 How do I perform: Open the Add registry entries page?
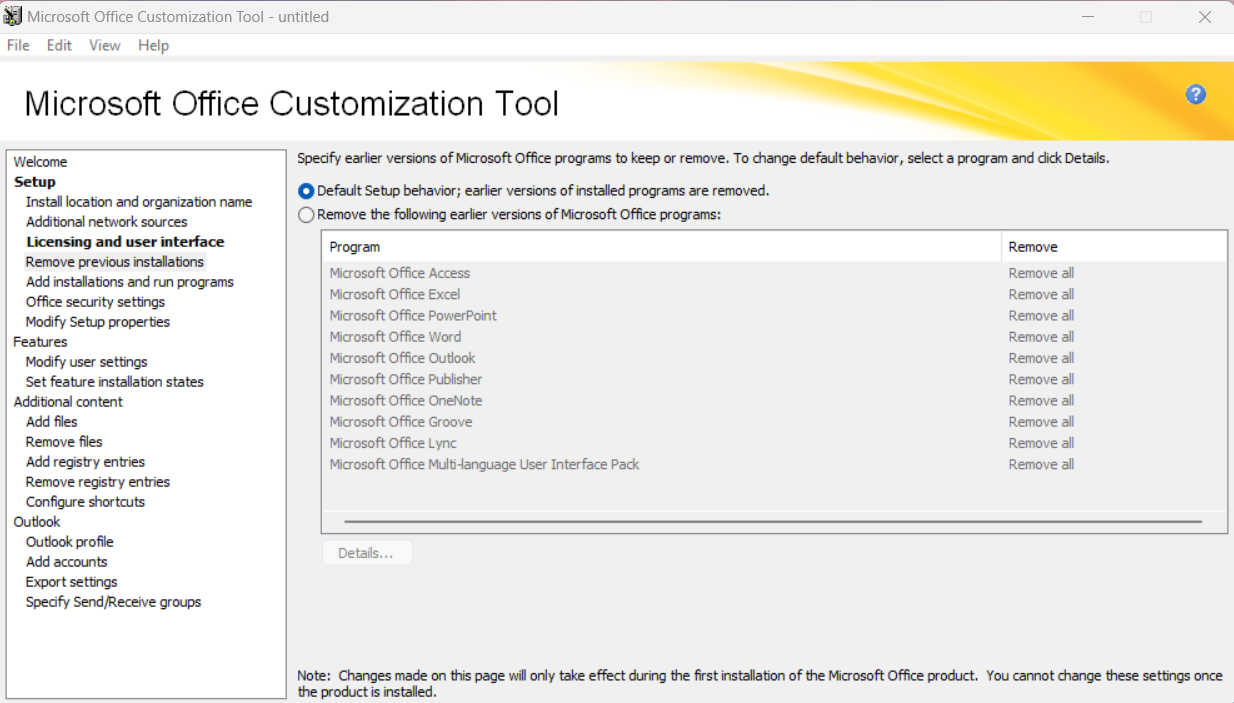(x=85, y=462)
